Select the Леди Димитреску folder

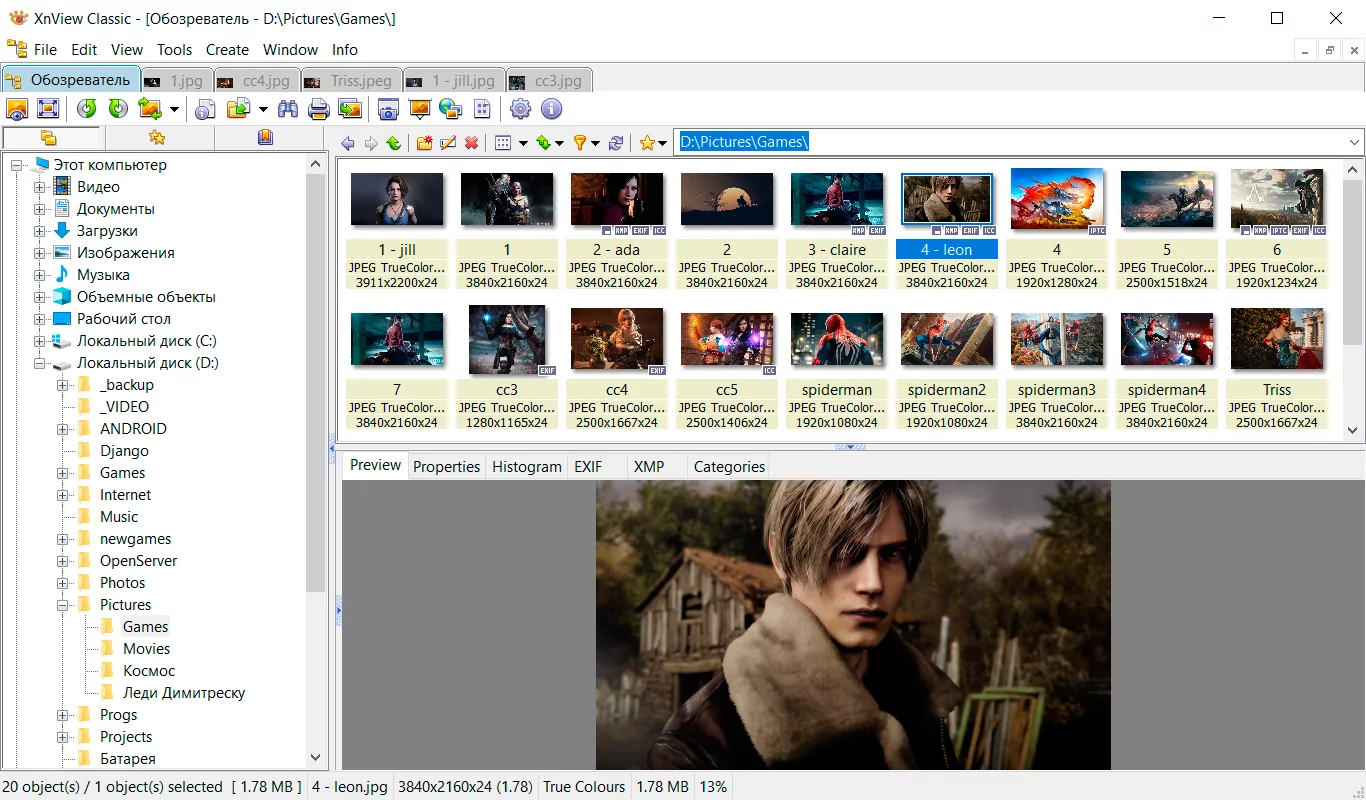click(x=183, y=693)
